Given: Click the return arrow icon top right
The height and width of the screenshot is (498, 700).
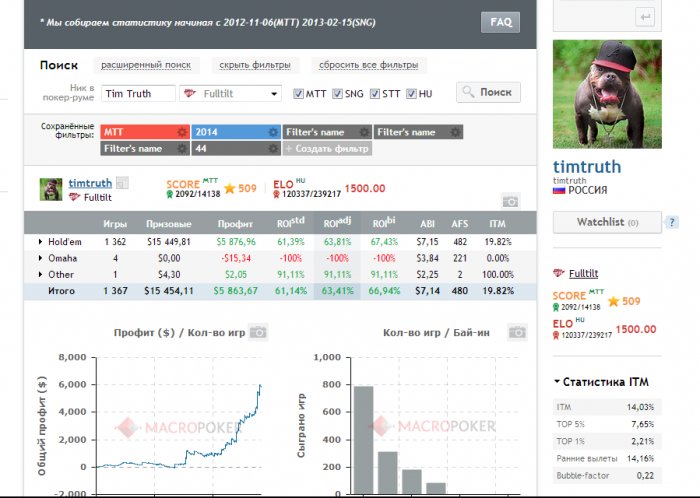Looking at the screenshot, I should pos(645,17).
